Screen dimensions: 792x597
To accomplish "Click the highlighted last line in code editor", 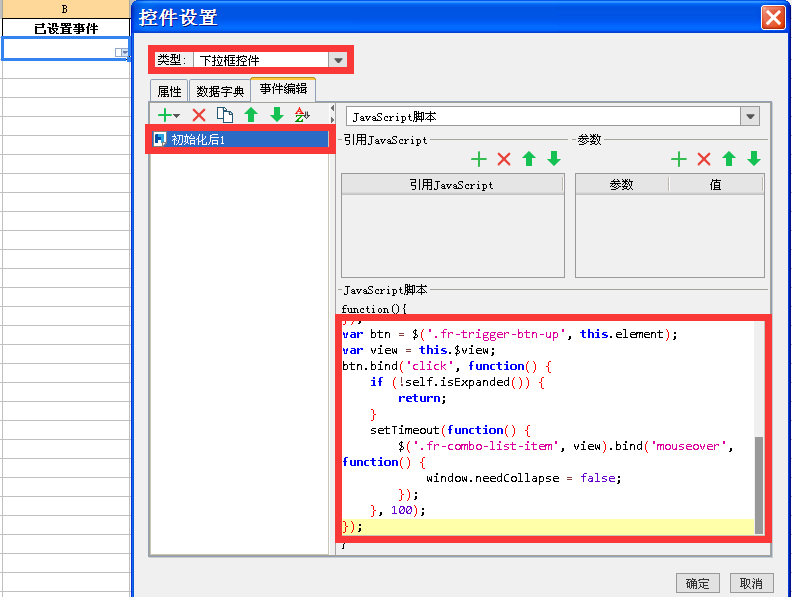I will (x=548, y=526).
